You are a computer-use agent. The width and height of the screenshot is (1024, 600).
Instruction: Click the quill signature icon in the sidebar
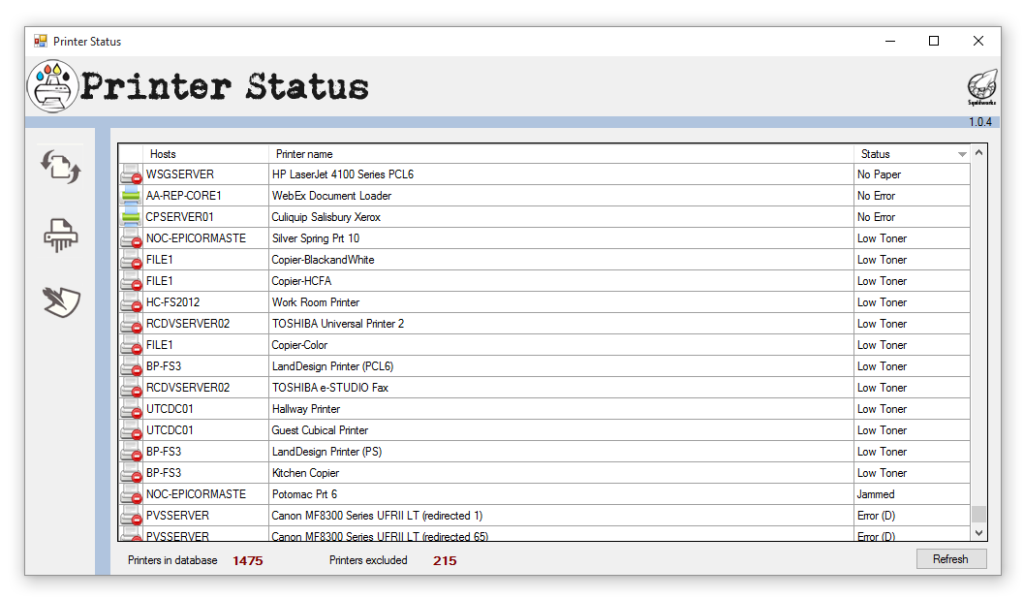(x=61, y=302)
